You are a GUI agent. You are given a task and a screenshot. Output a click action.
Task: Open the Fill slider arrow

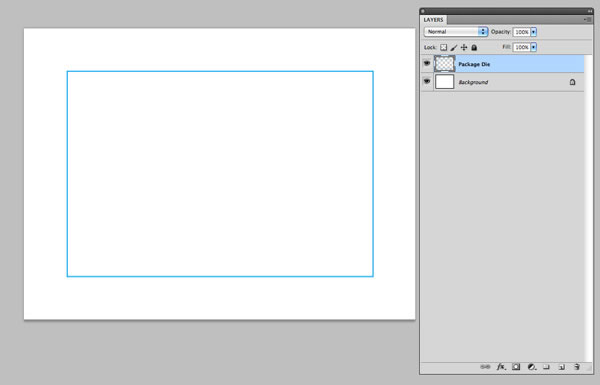tap(534, 47)
